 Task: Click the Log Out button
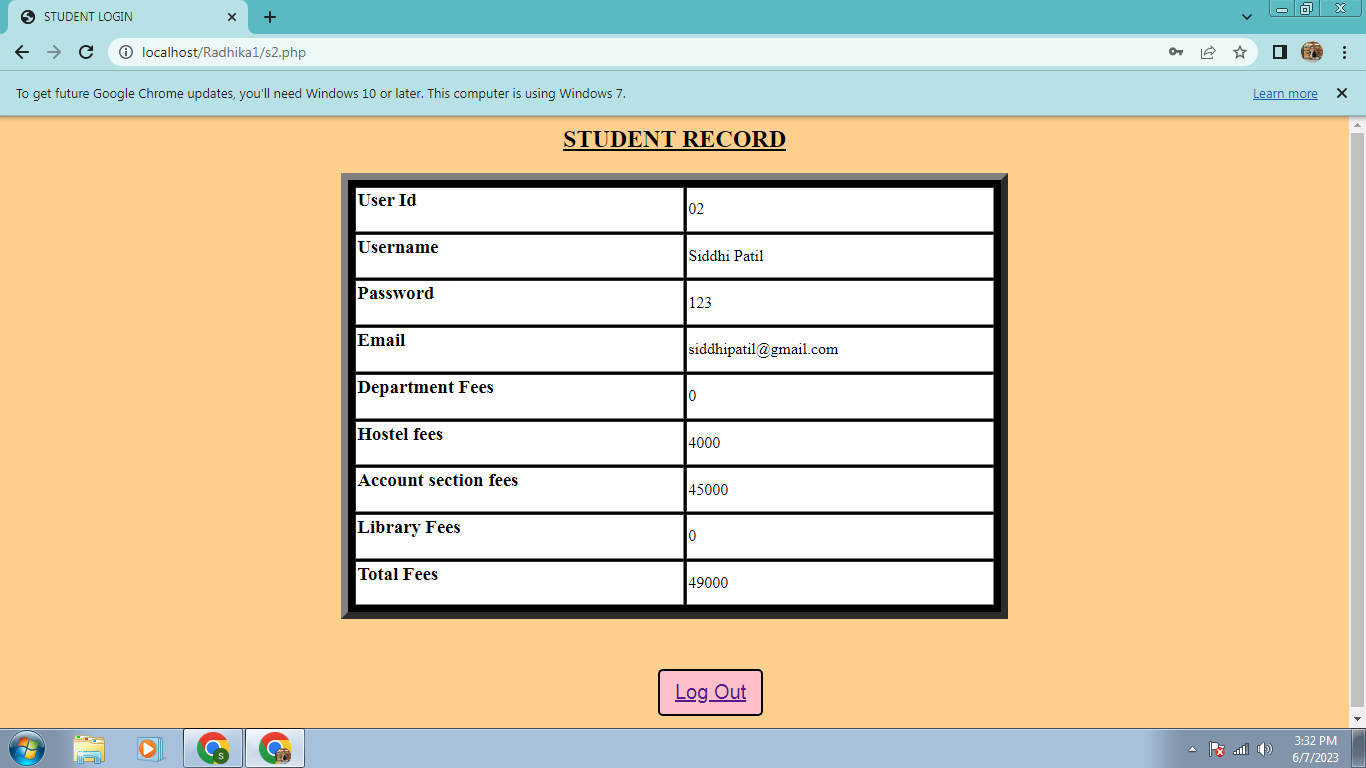pyautogui.click(x=710, y=691)
